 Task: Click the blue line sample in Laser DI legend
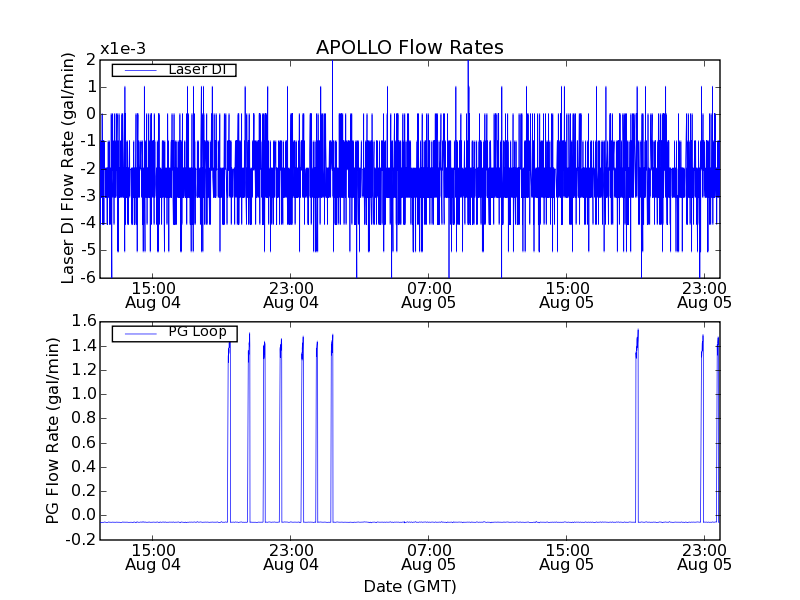coord(140,70)
